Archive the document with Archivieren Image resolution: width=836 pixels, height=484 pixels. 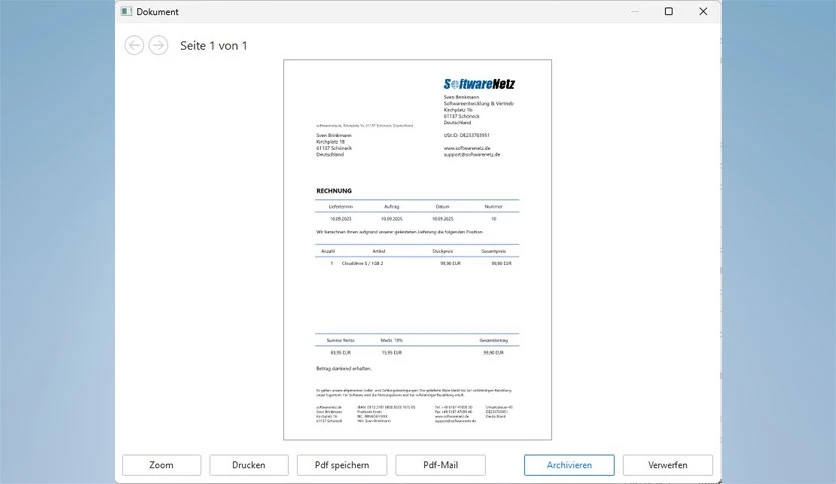(569, 465)
